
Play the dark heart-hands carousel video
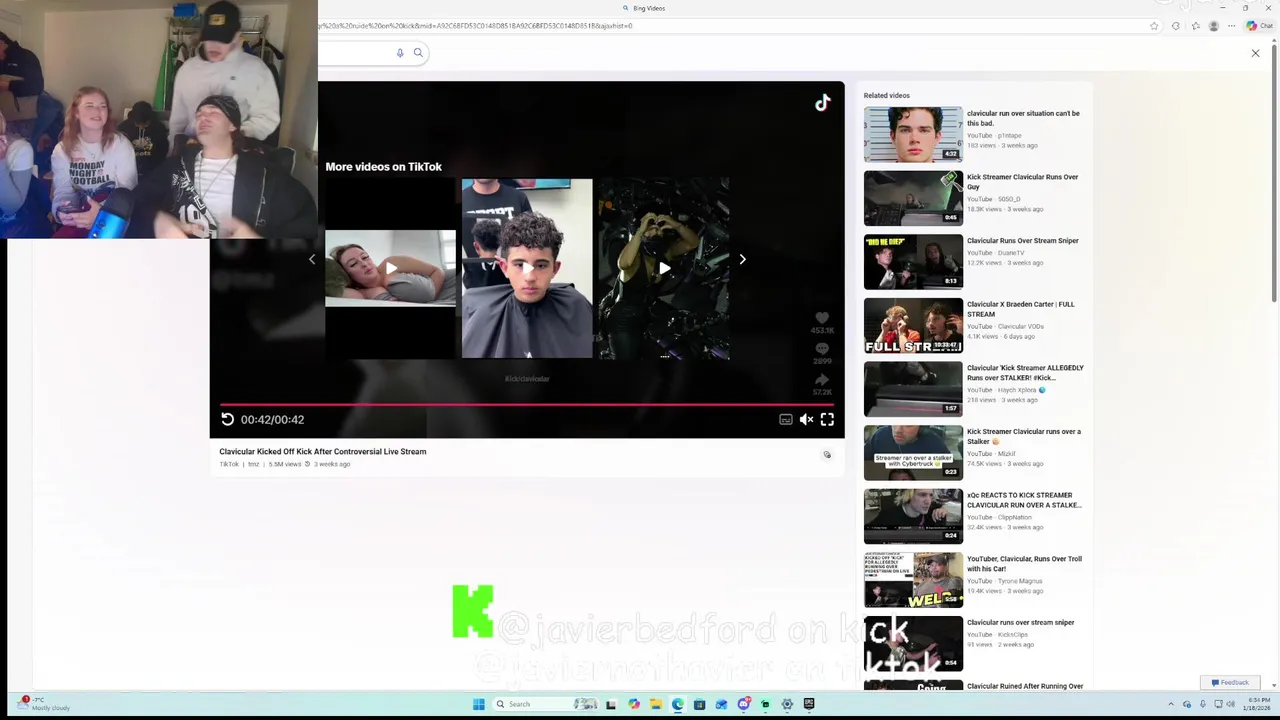664,268
